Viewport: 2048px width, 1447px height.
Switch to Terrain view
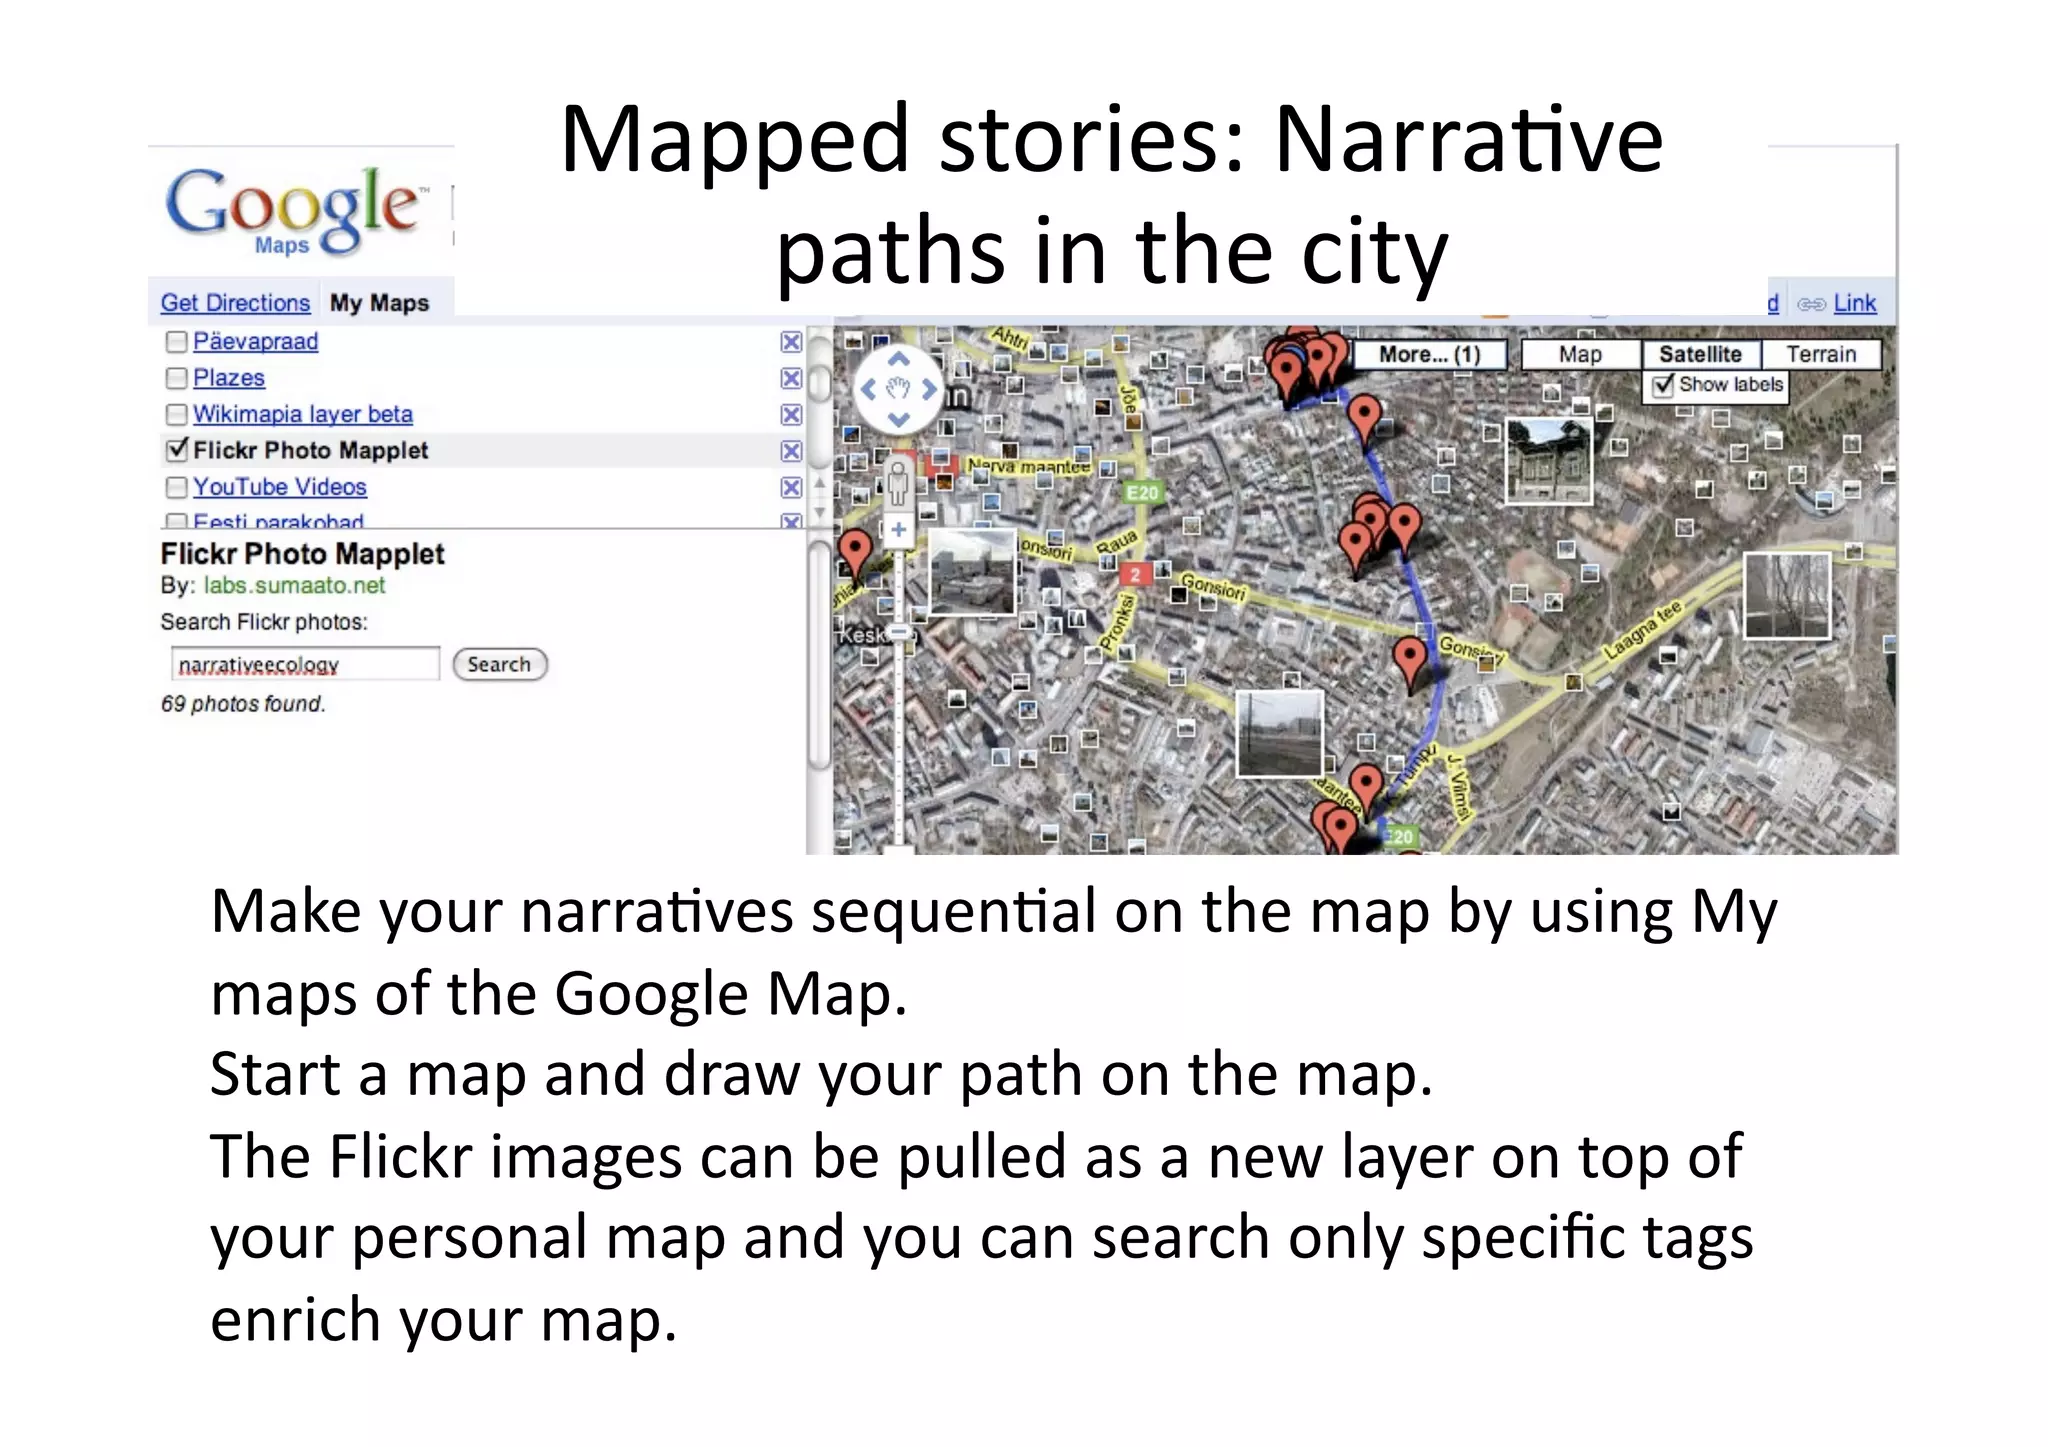point(1821,354)
